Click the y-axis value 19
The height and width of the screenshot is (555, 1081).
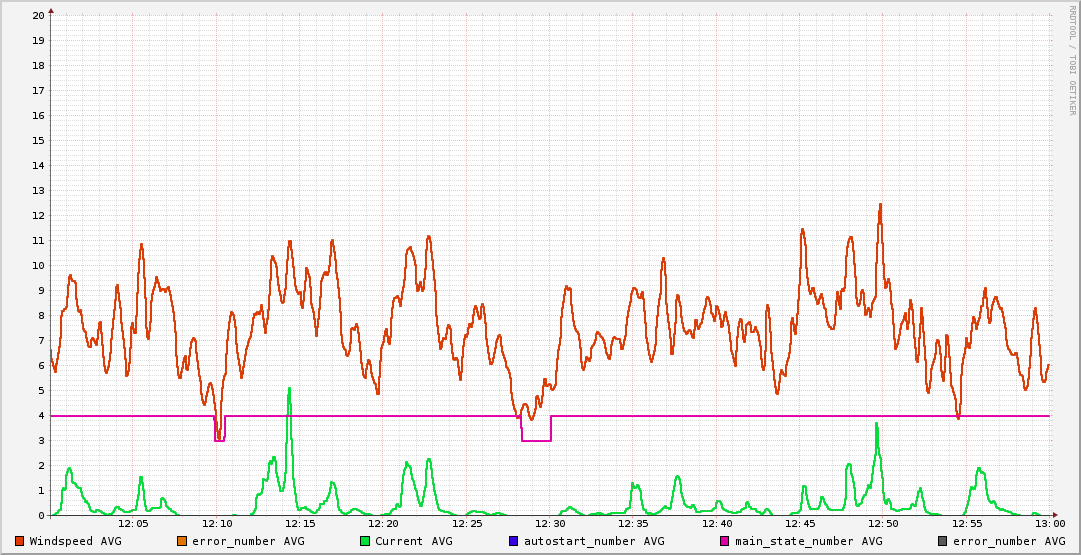coord(39,40)
